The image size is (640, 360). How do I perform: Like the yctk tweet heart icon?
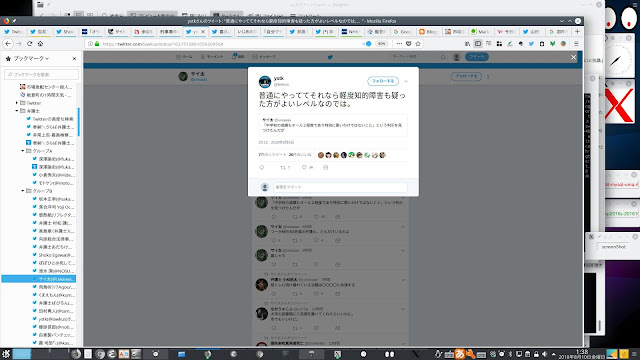pos(304,167)
